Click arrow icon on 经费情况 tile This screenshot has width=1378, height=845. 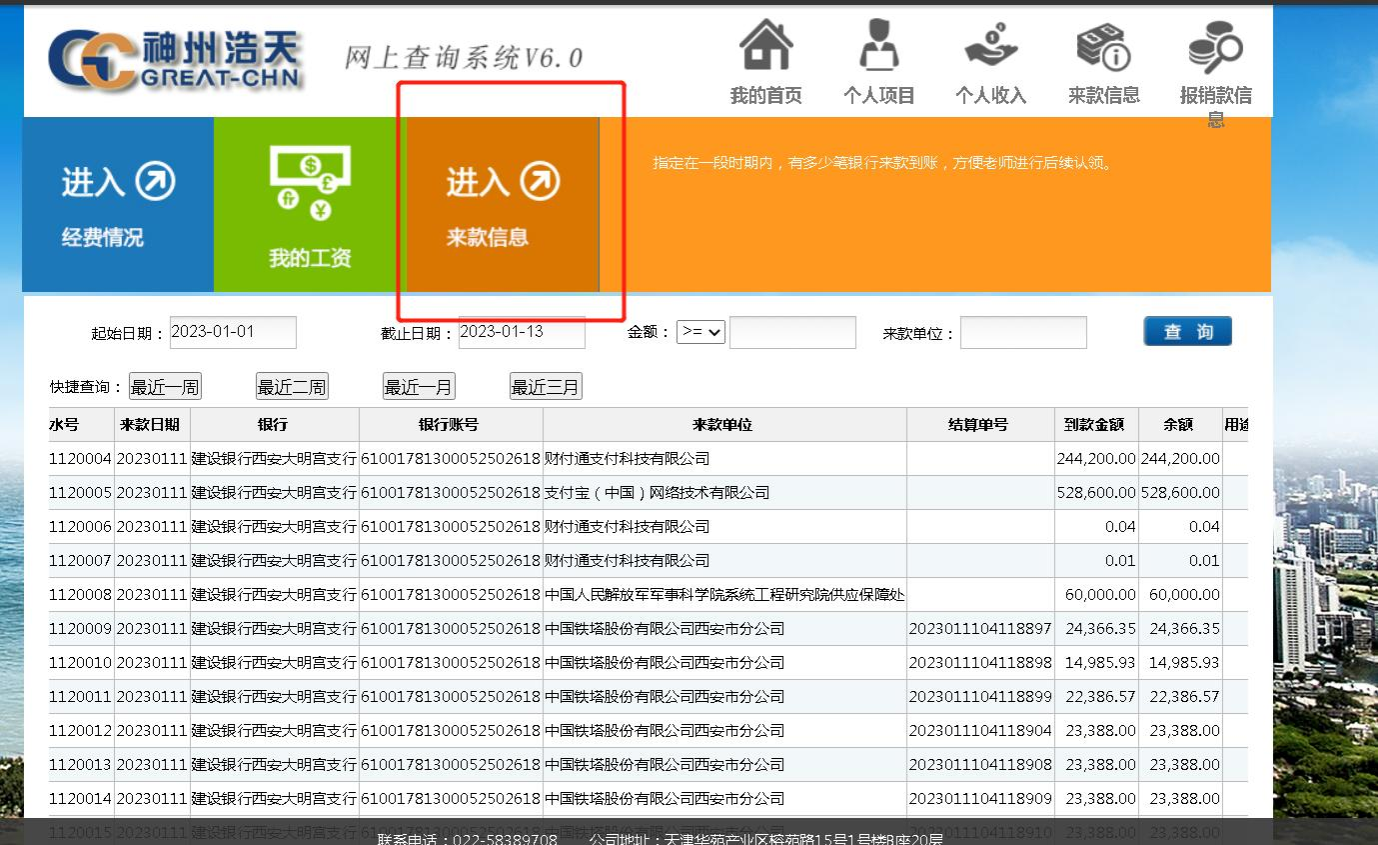[155, 181]
